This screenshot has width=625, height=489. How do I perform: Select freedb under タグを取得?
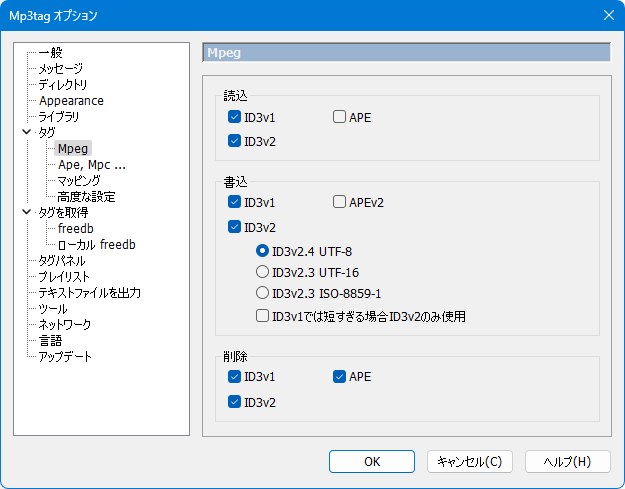click(76, 229)
